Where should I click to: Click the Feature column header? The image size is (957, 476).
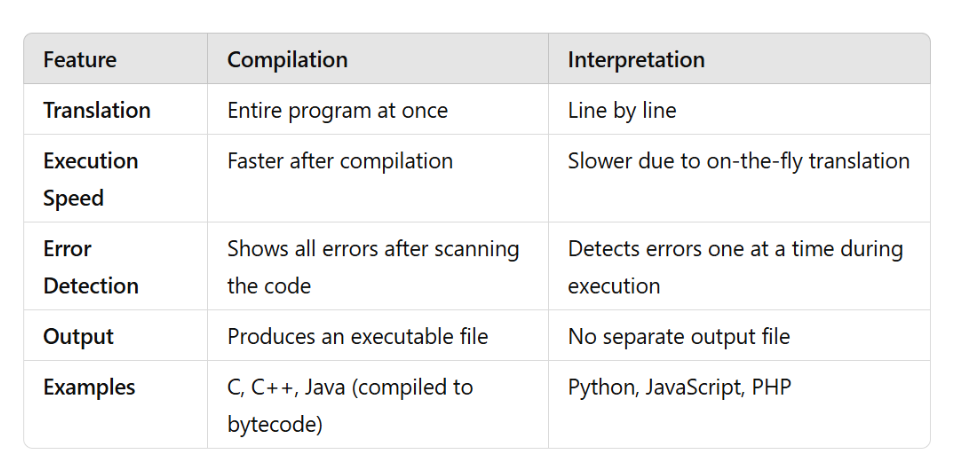click(79, 59)
